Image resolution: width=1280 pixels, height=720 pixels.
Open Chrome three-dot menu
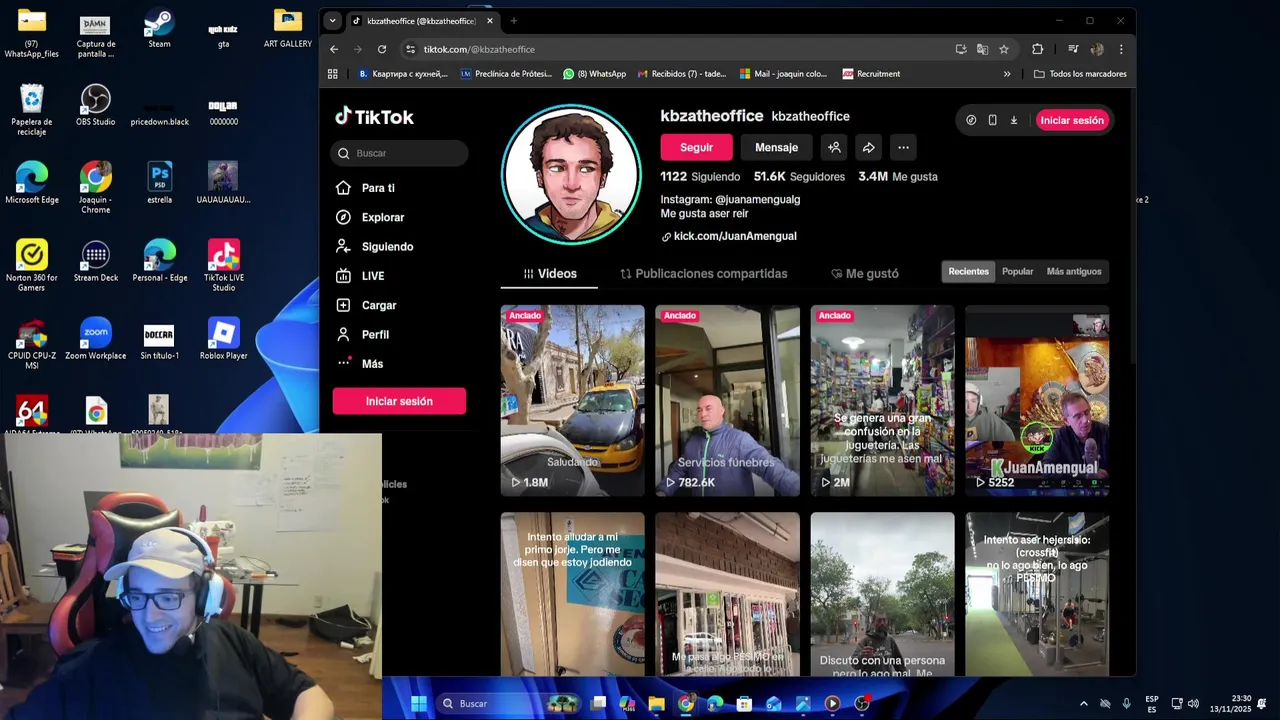pyautogui.click(x=1121, y=49)
